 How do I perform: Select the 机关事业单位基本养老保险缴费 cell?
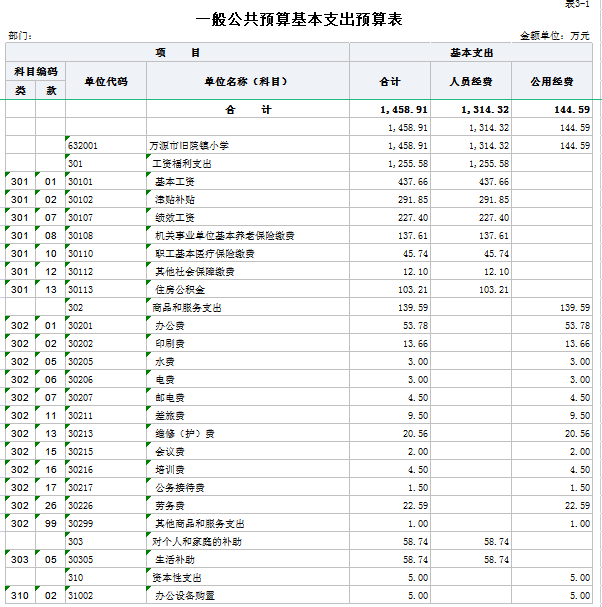click(x=248, y=235)
